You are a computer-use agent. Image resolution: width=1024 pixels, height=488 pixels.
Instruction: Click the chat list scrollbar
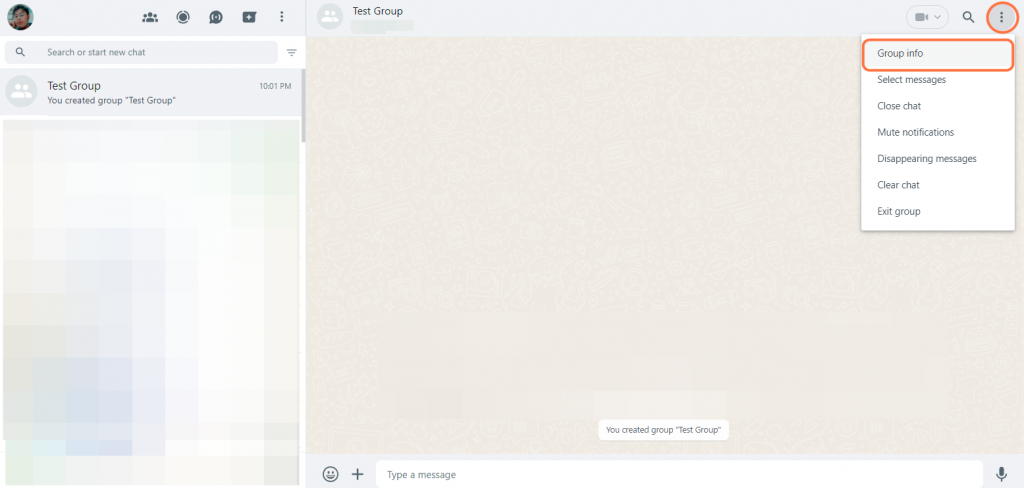click(x=303, y=106)
